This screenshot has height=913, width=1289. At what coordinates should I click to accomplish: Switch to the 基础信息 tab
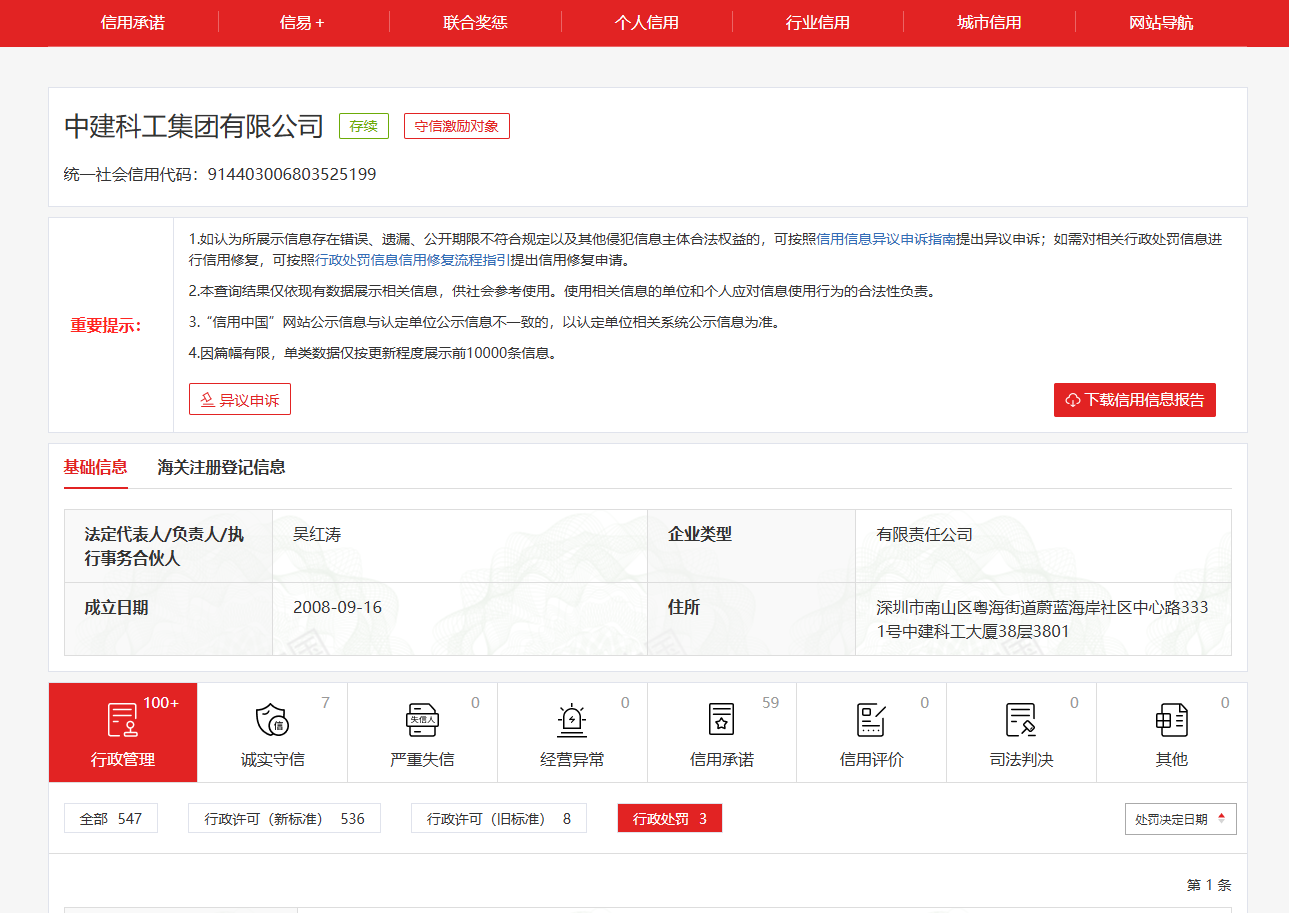(x=96, y=467)
